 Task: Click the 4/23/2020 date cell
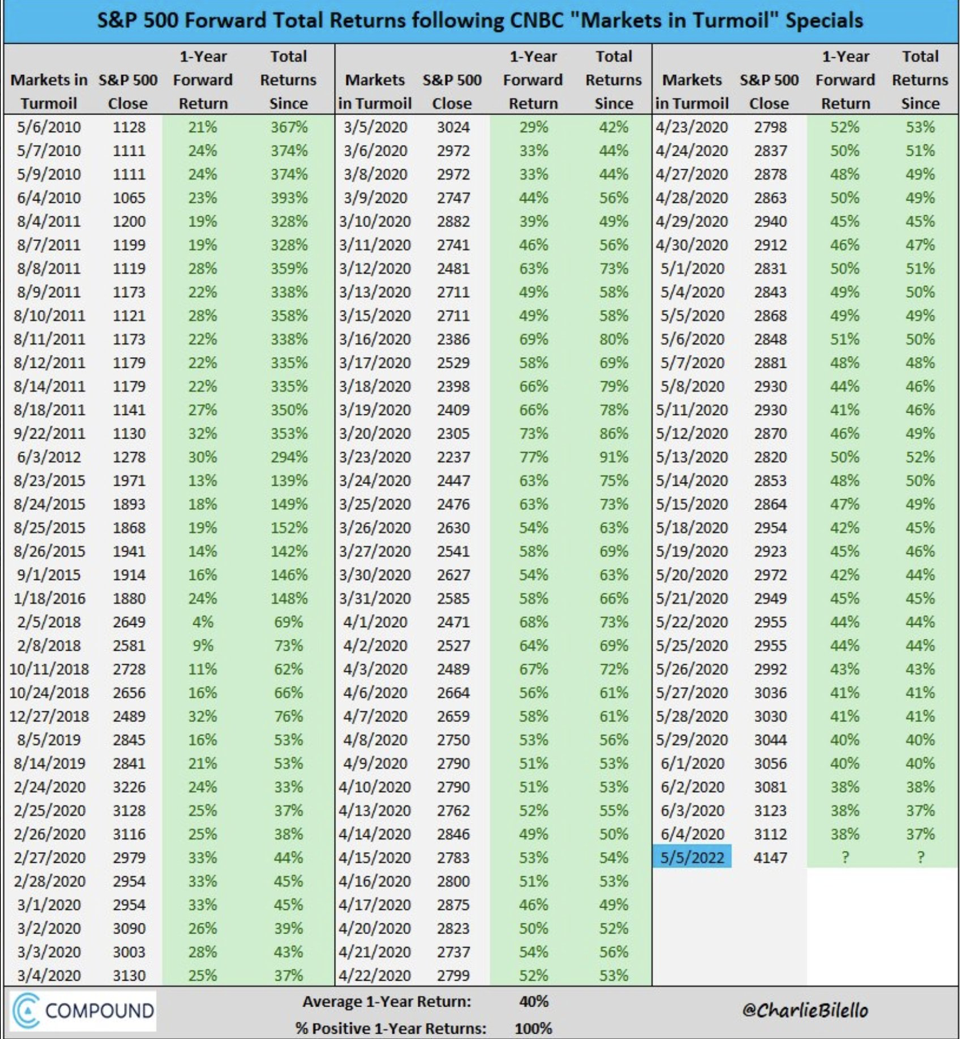692,127
